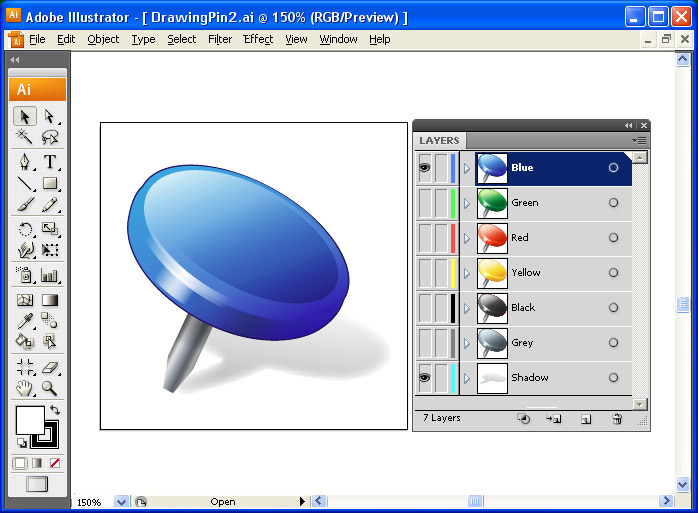The image size is (698, 513).
Task: Select the Eraser tool
Action: pos(49,367)
